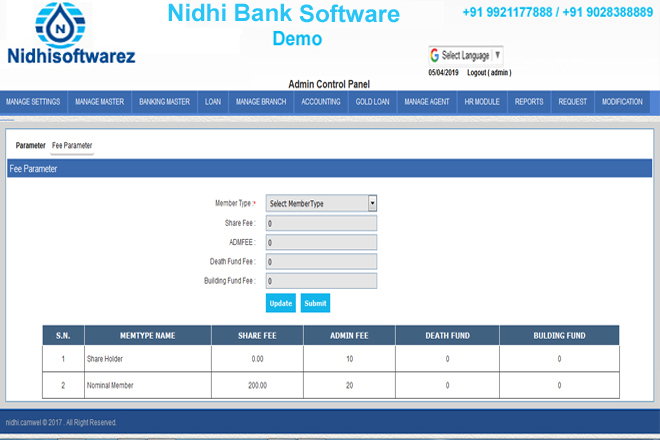Open Manage Agent menu

point(427,102)
